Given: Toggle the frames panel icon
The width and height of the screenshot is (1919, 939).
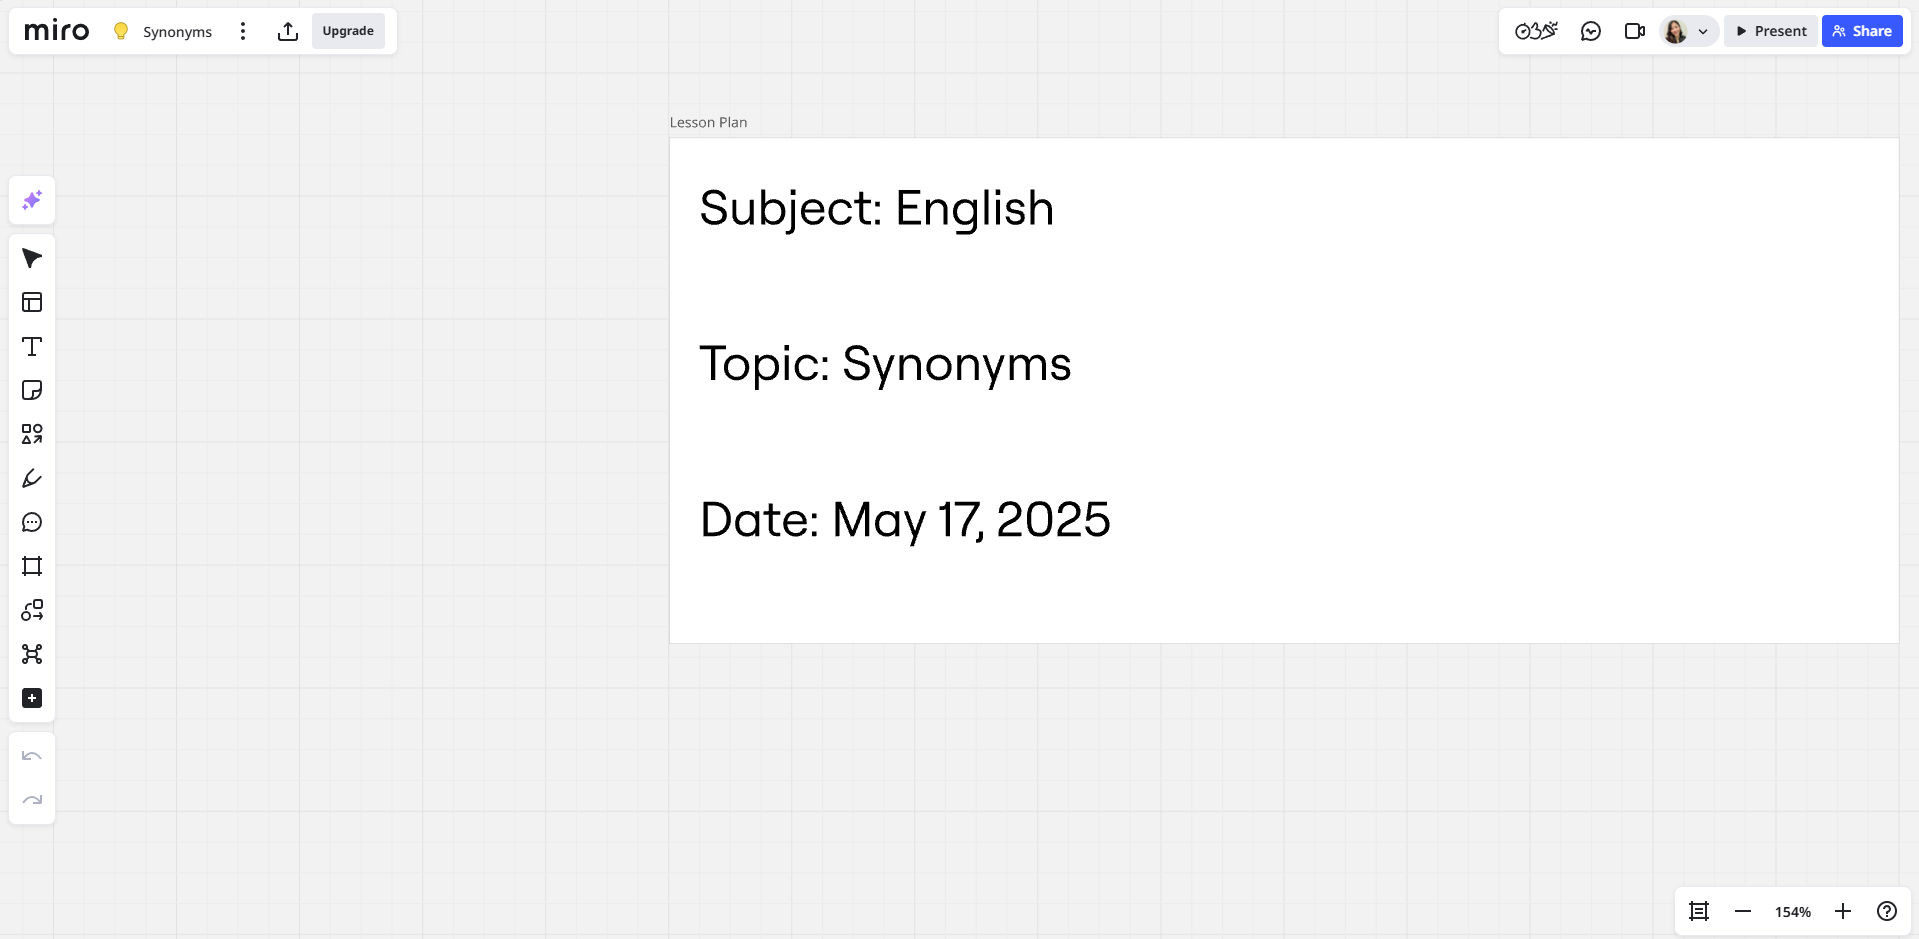Looking at the screenshot, I should [x=1699, y=911].
